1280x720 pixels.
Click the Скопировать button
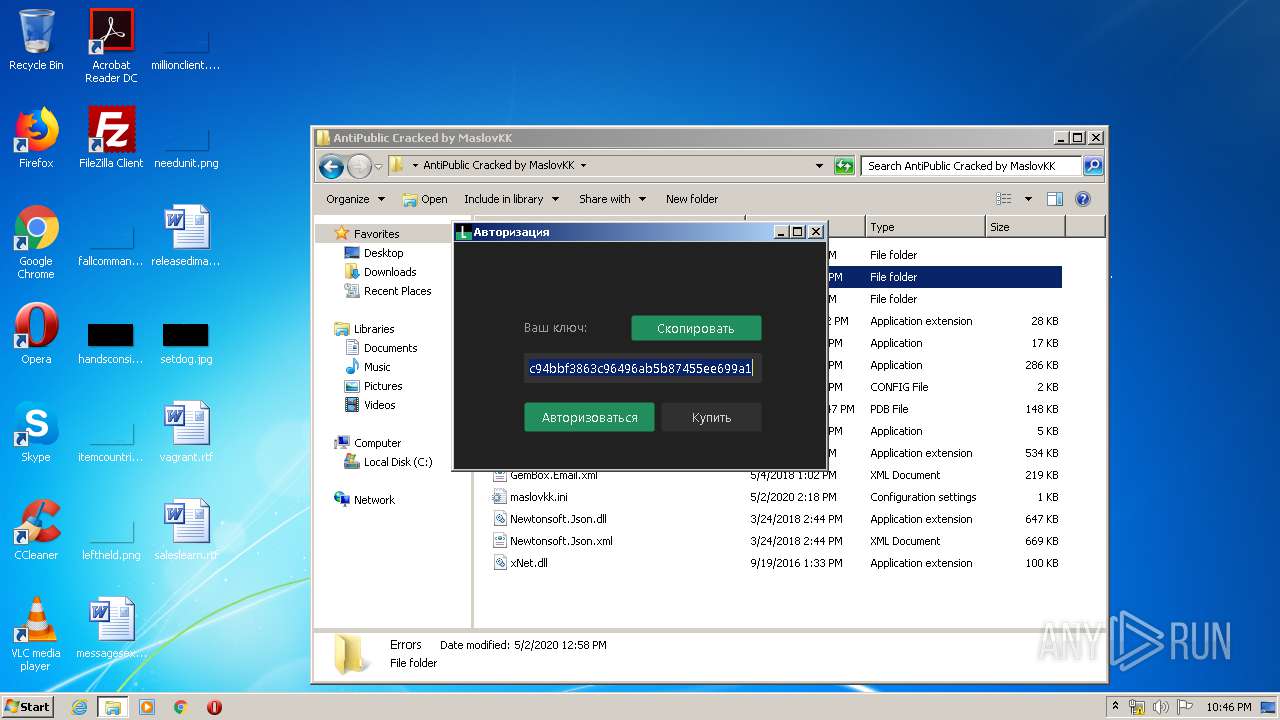point(696,328)
